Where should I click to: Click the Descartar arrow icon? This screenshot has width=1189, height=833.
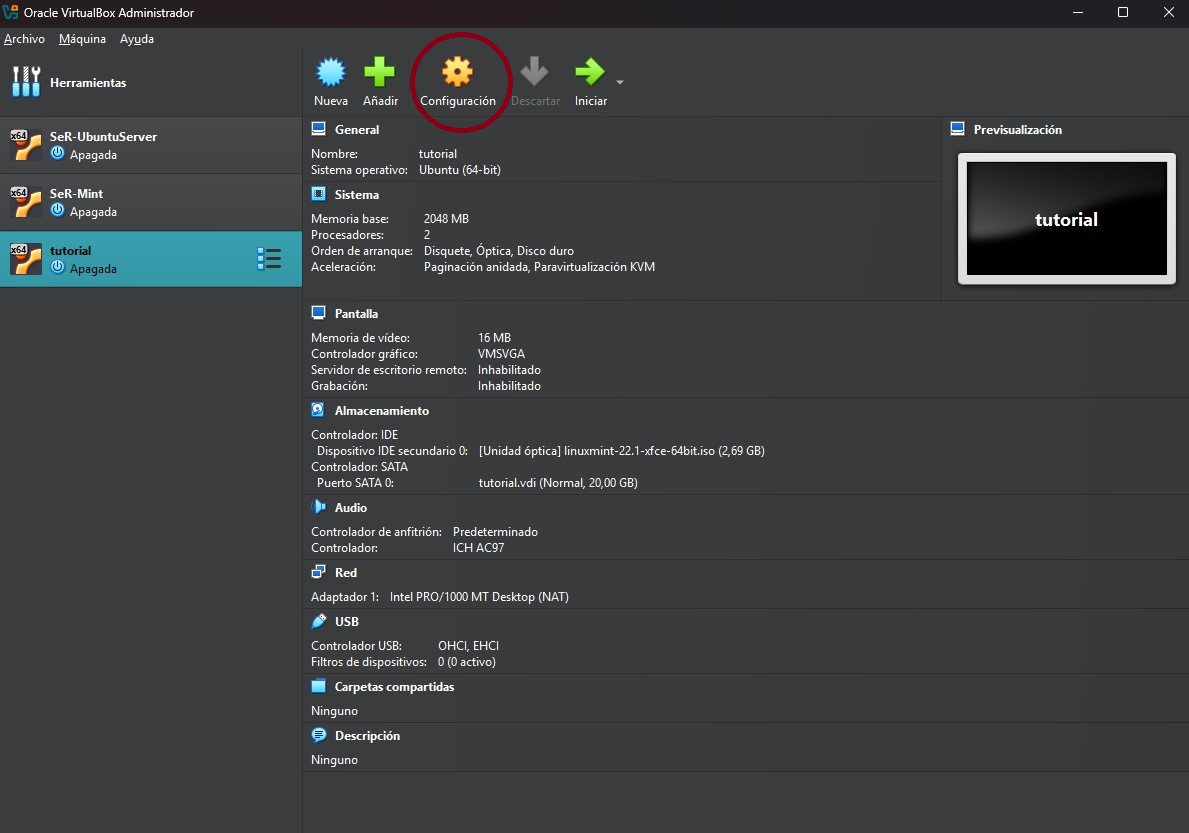[x=535, y=71]
